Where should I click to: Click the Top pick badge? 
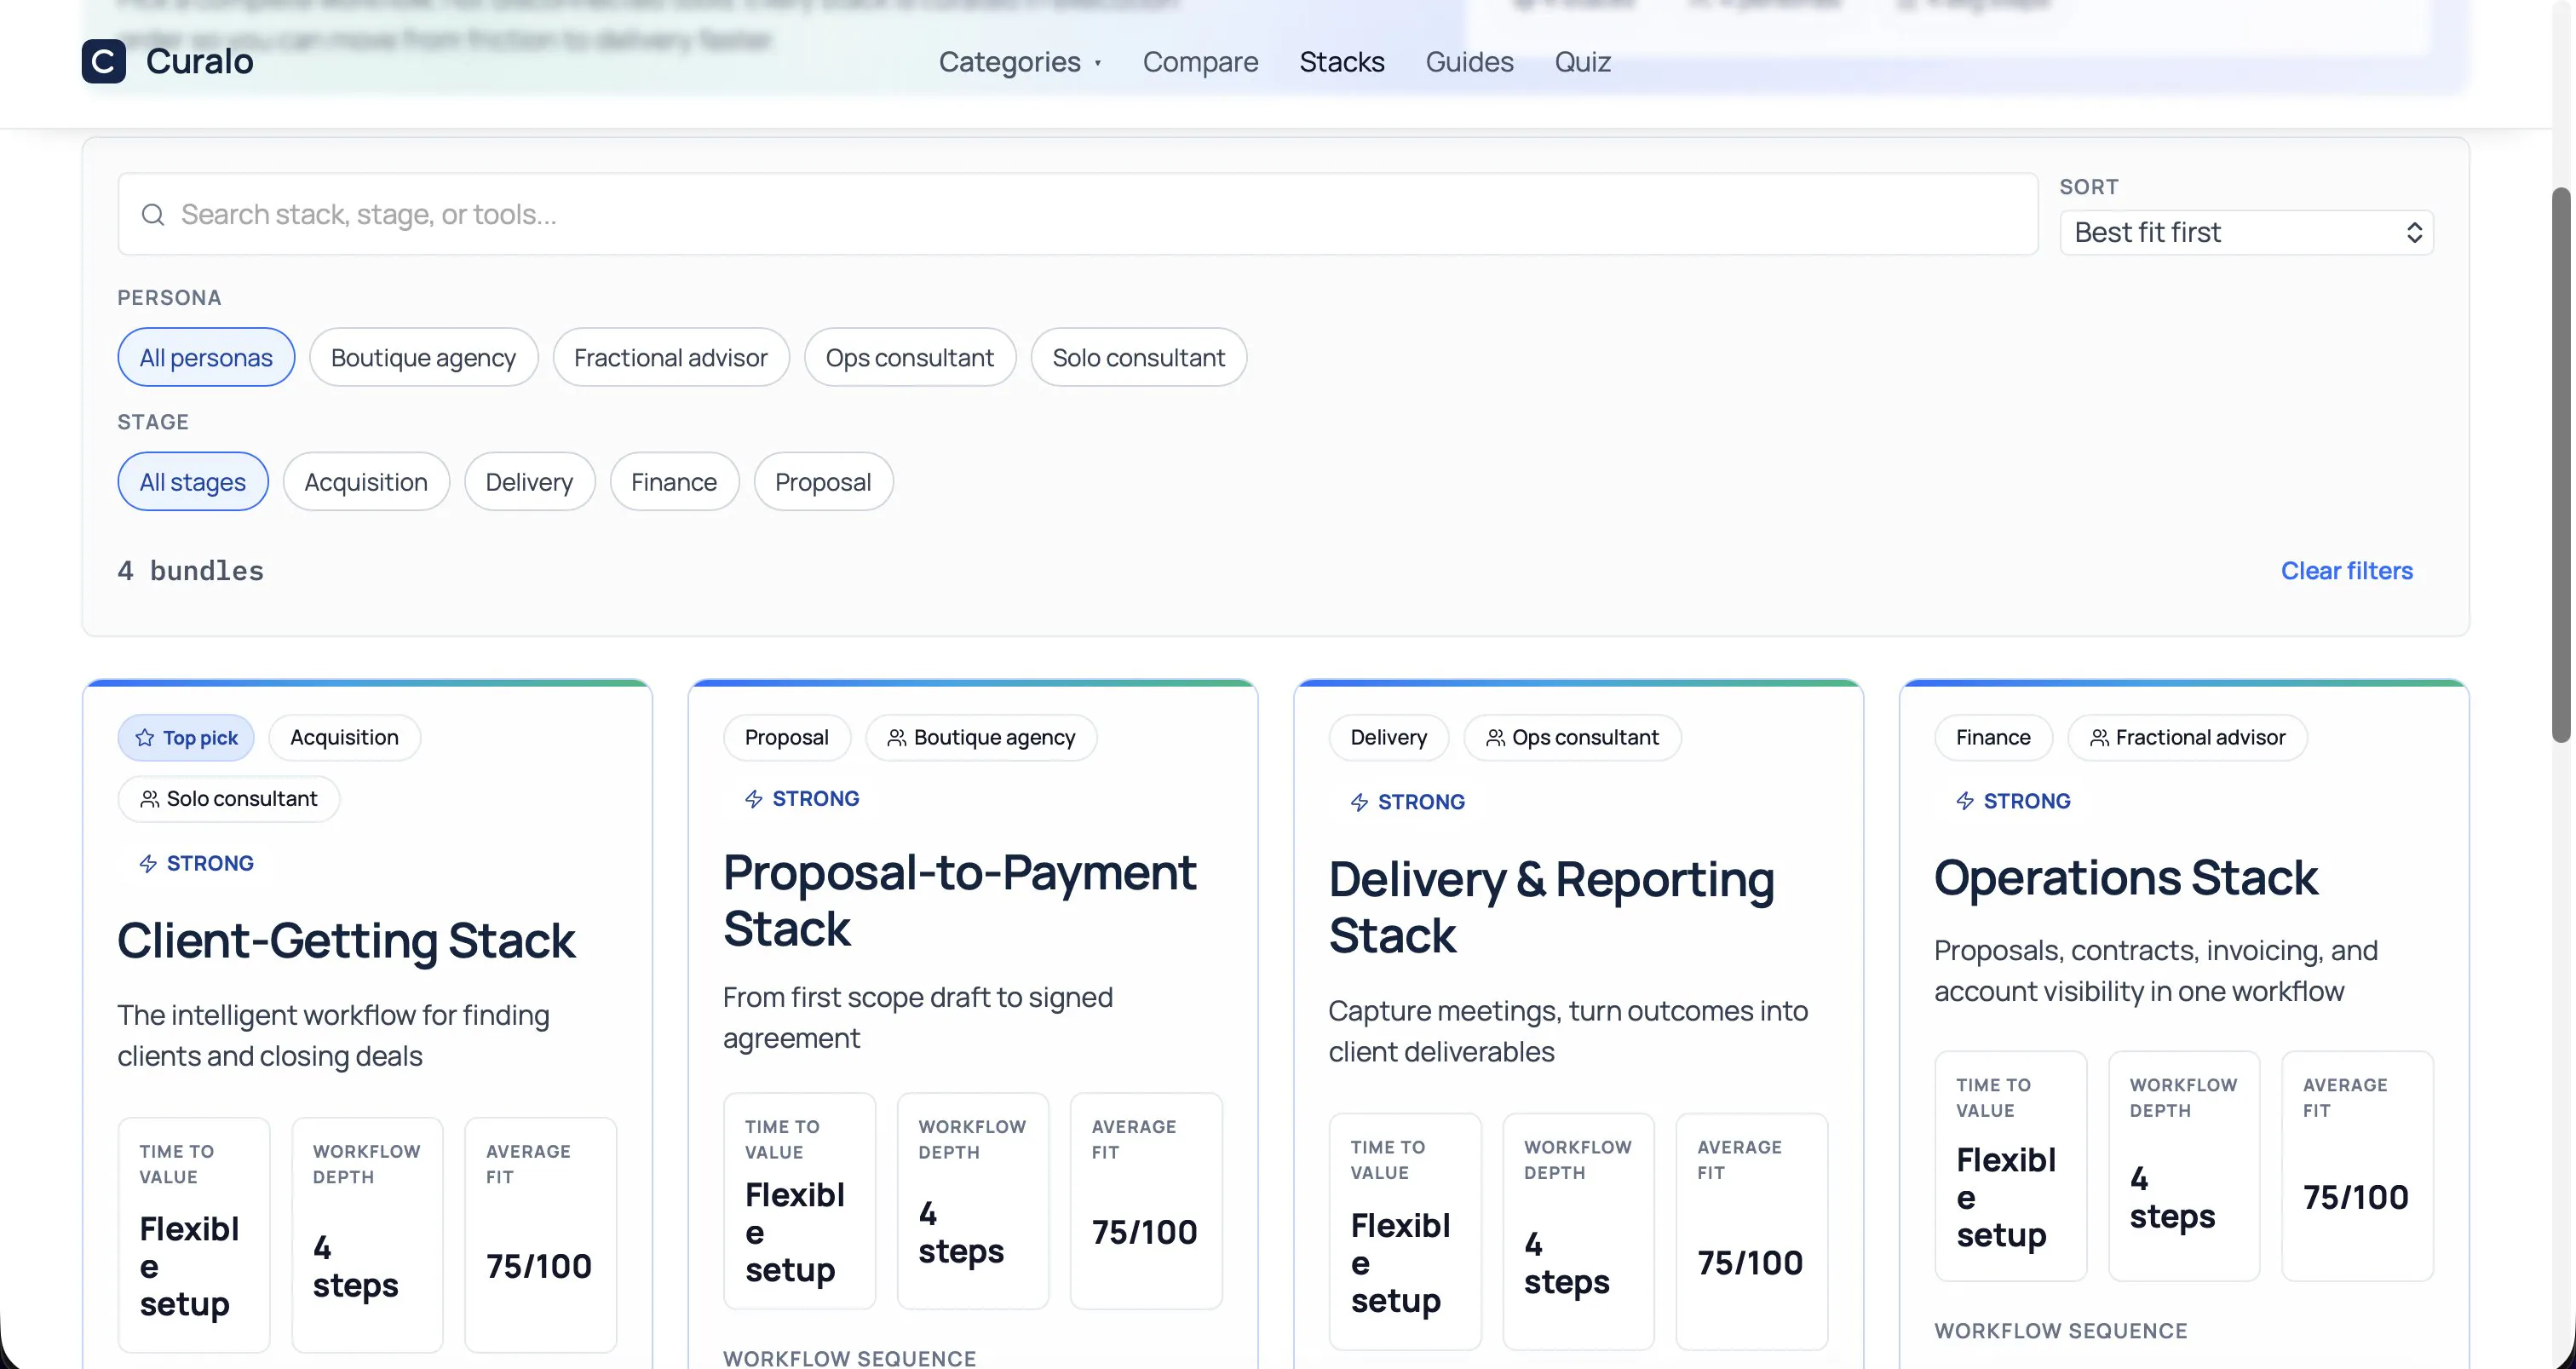coord(186,738)
